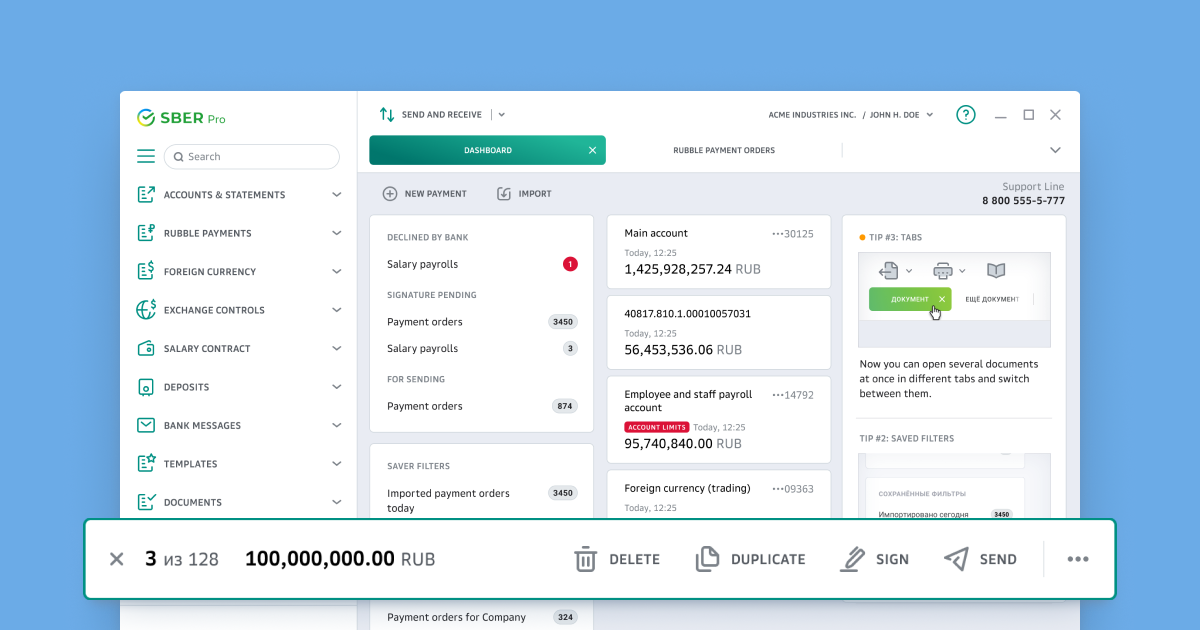
Task: Toggle the hamburger menu icon
Action: pos(146,157)
